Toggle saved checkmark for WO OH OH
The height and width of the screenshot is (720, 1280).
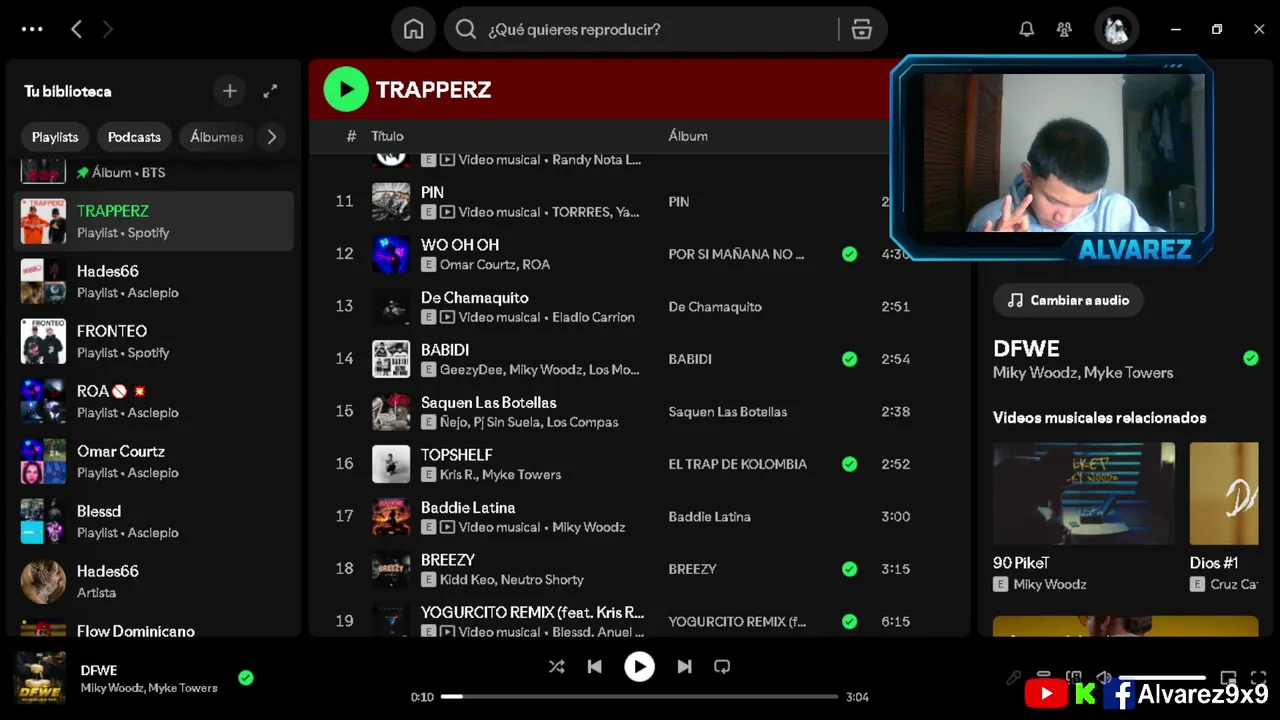849,254
